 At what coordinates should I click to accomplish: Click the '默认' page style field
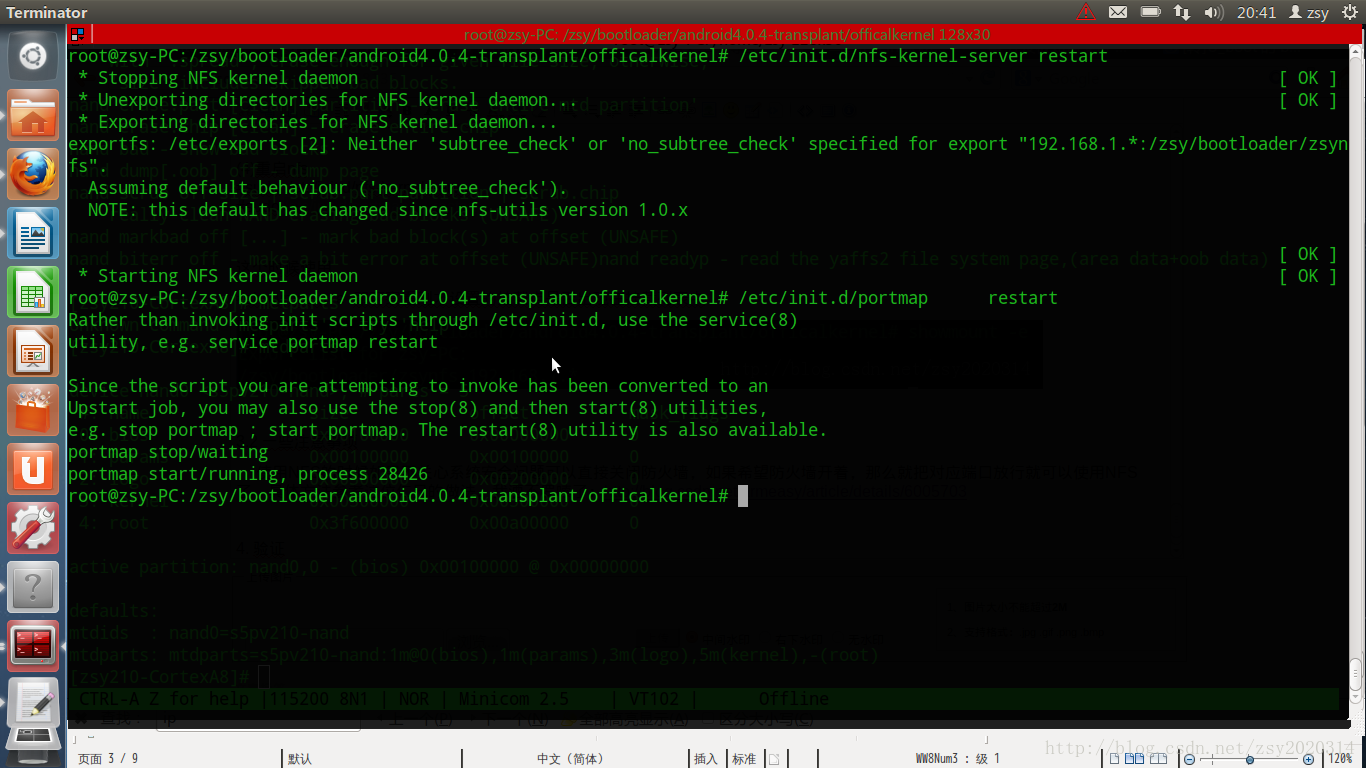[x=300, y=759]
